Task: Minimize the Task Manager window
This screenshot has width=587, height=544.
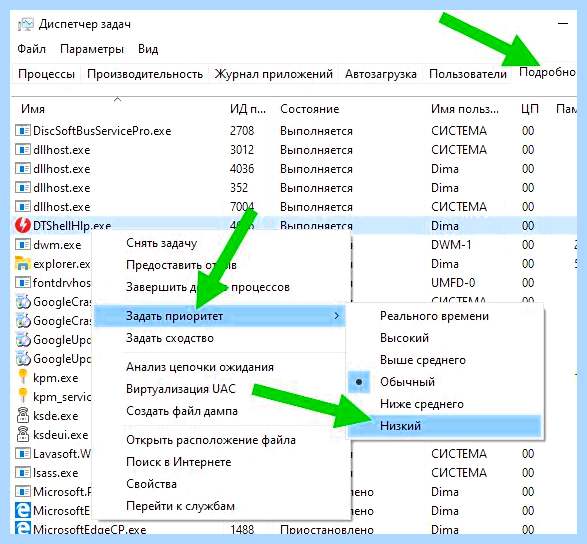Action: (563, 24)
